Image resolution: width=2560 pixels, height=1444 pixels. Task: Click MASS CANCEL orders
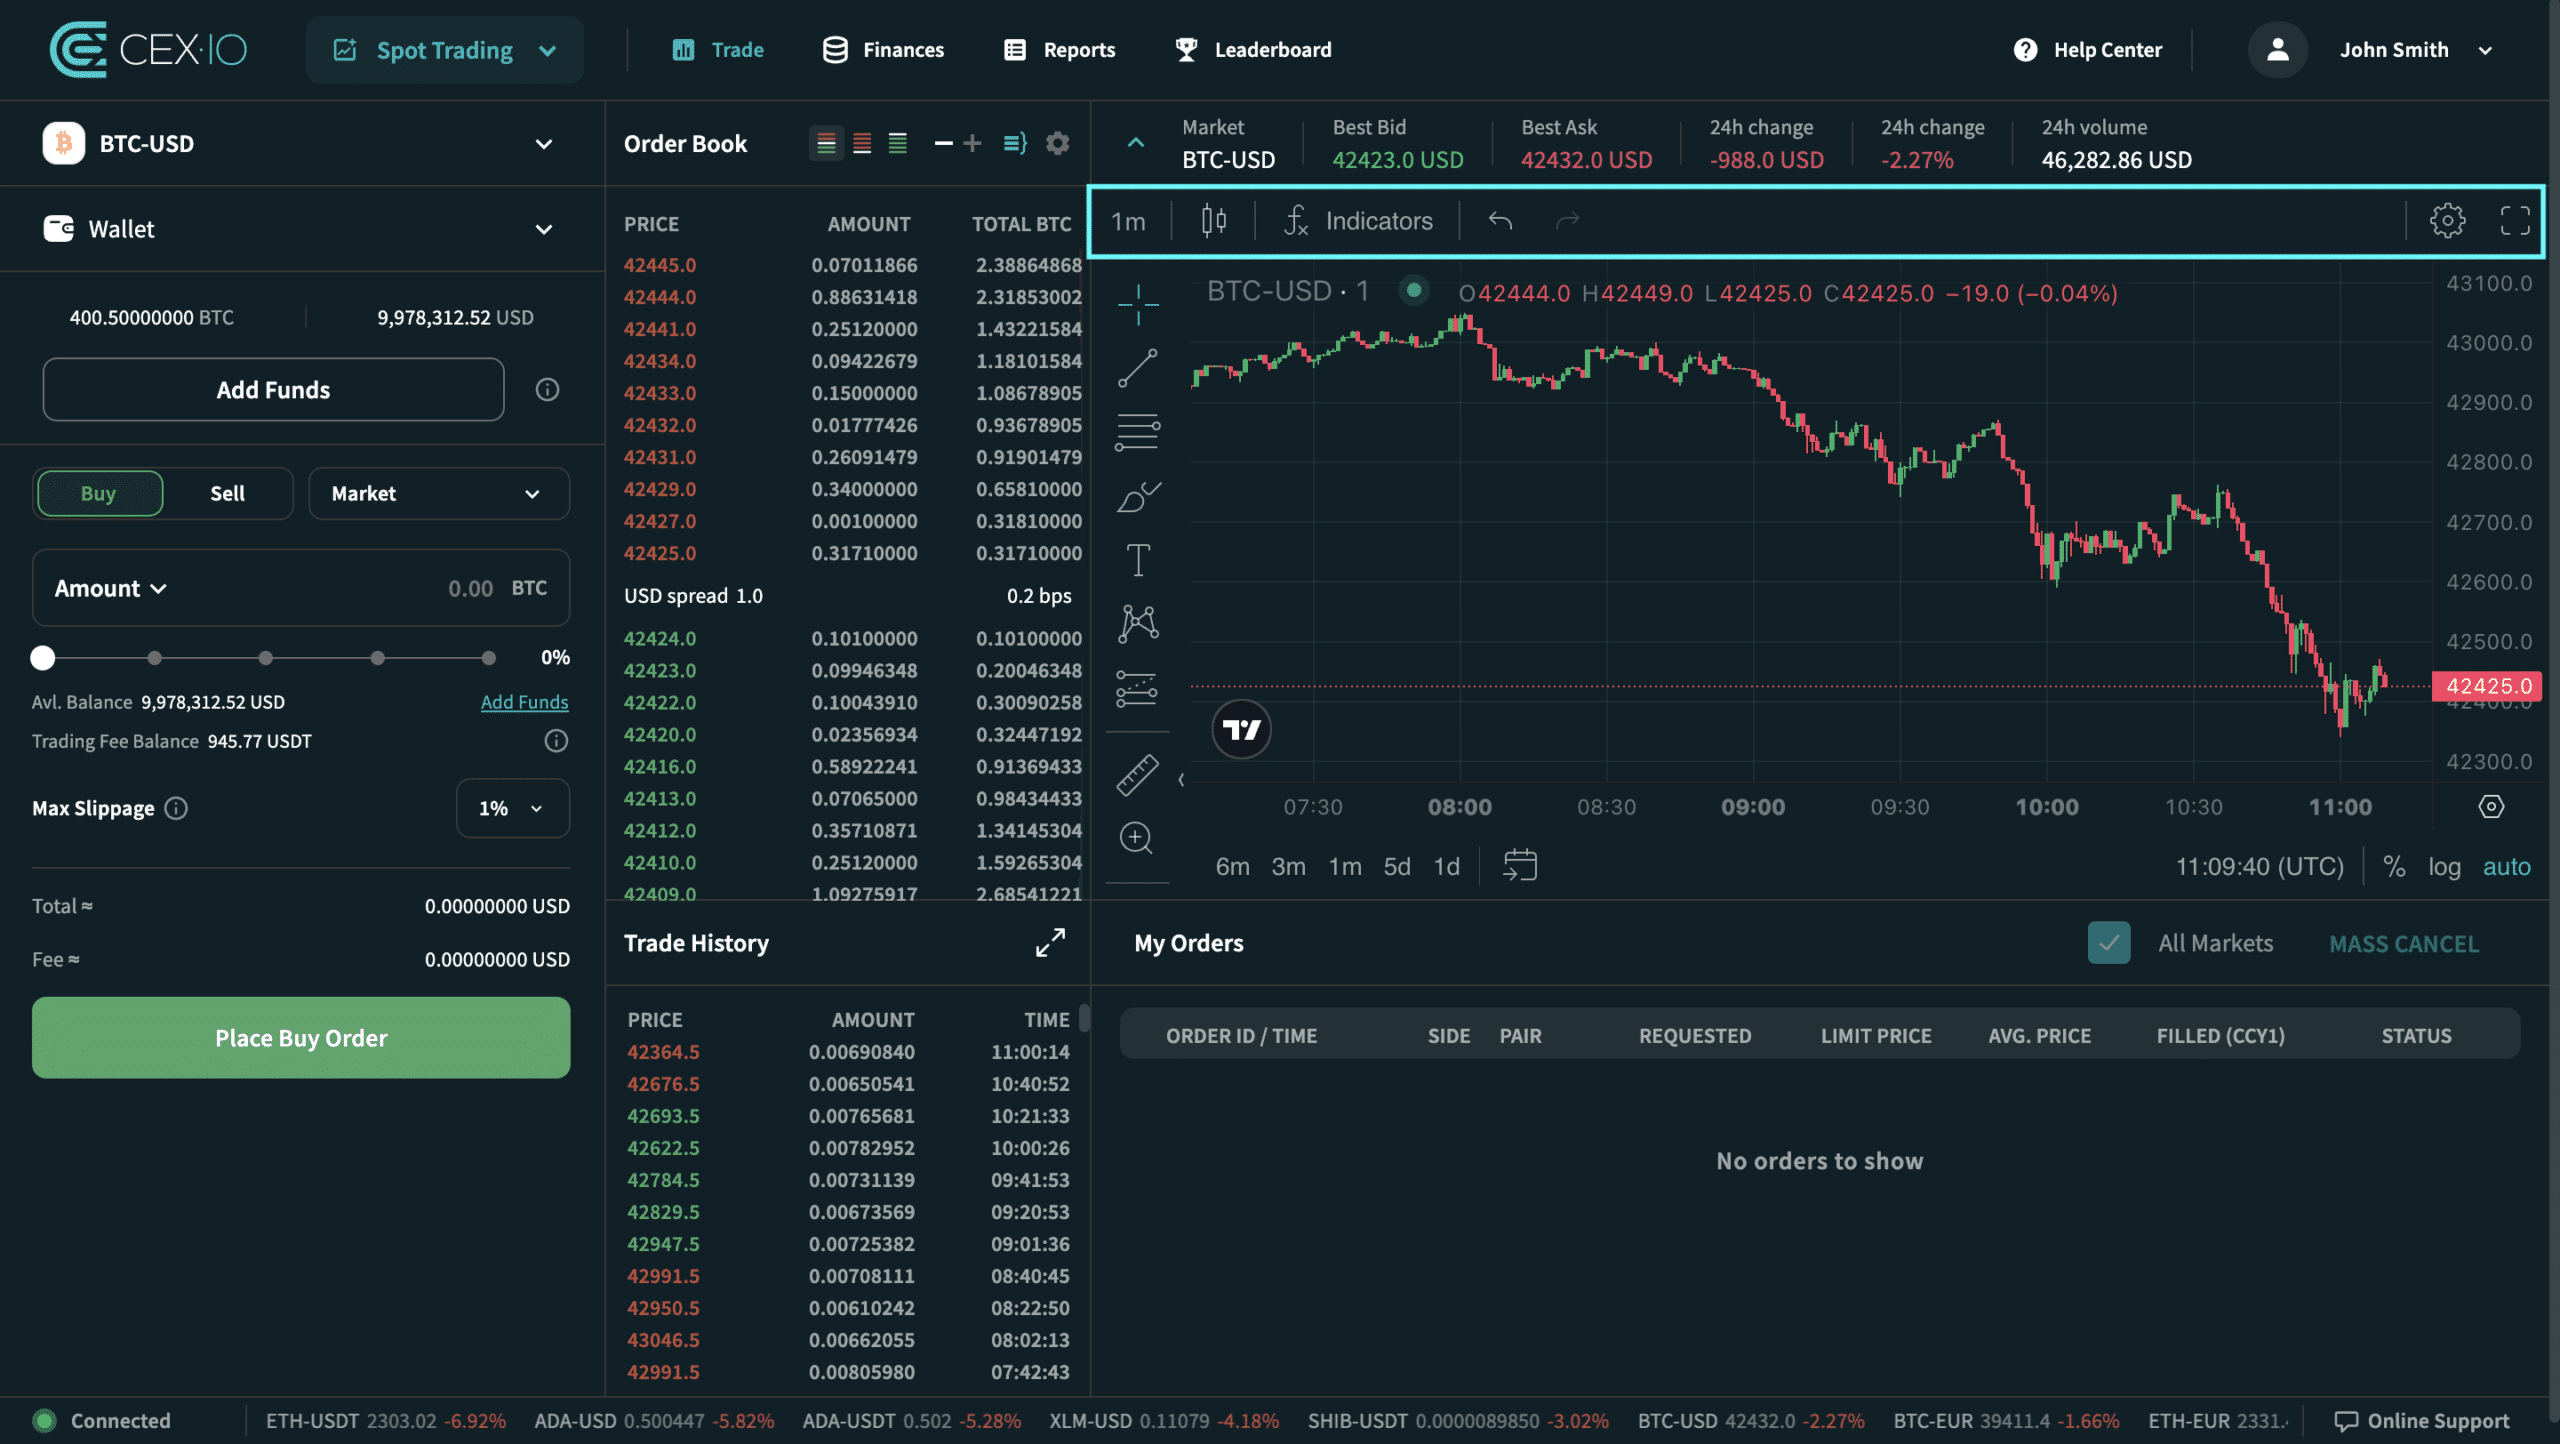tap(2404, 944)
